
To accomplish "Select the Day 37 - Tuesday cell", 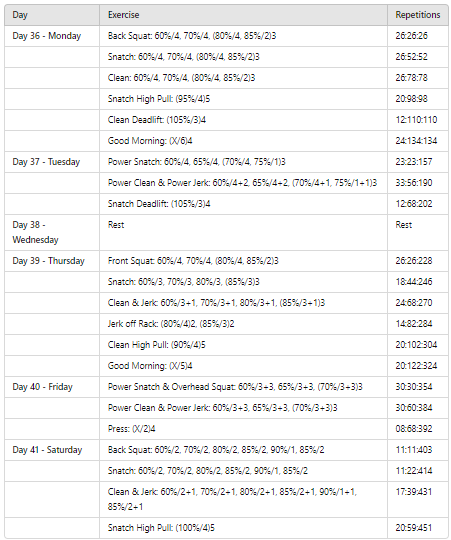I will (x=52, y=162).
